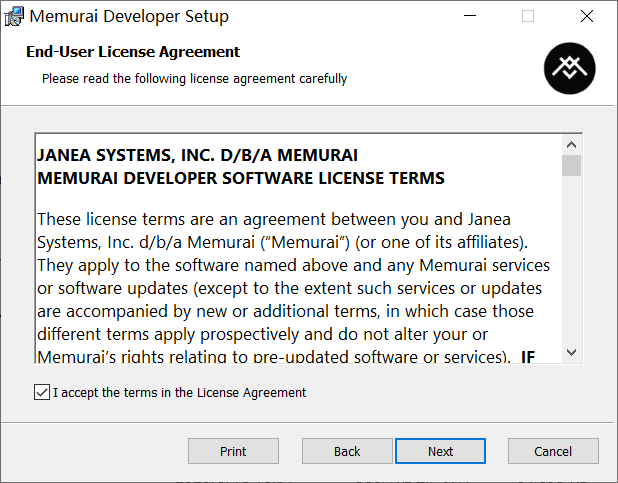Click the Next button

[440, 451]
